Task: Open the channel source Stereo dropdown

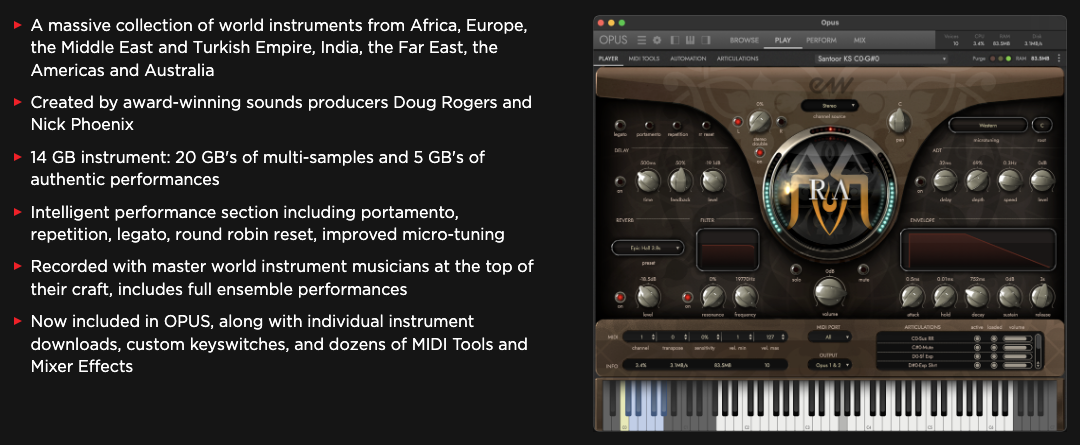Action: pyautogui.click(x=829, y=105)
